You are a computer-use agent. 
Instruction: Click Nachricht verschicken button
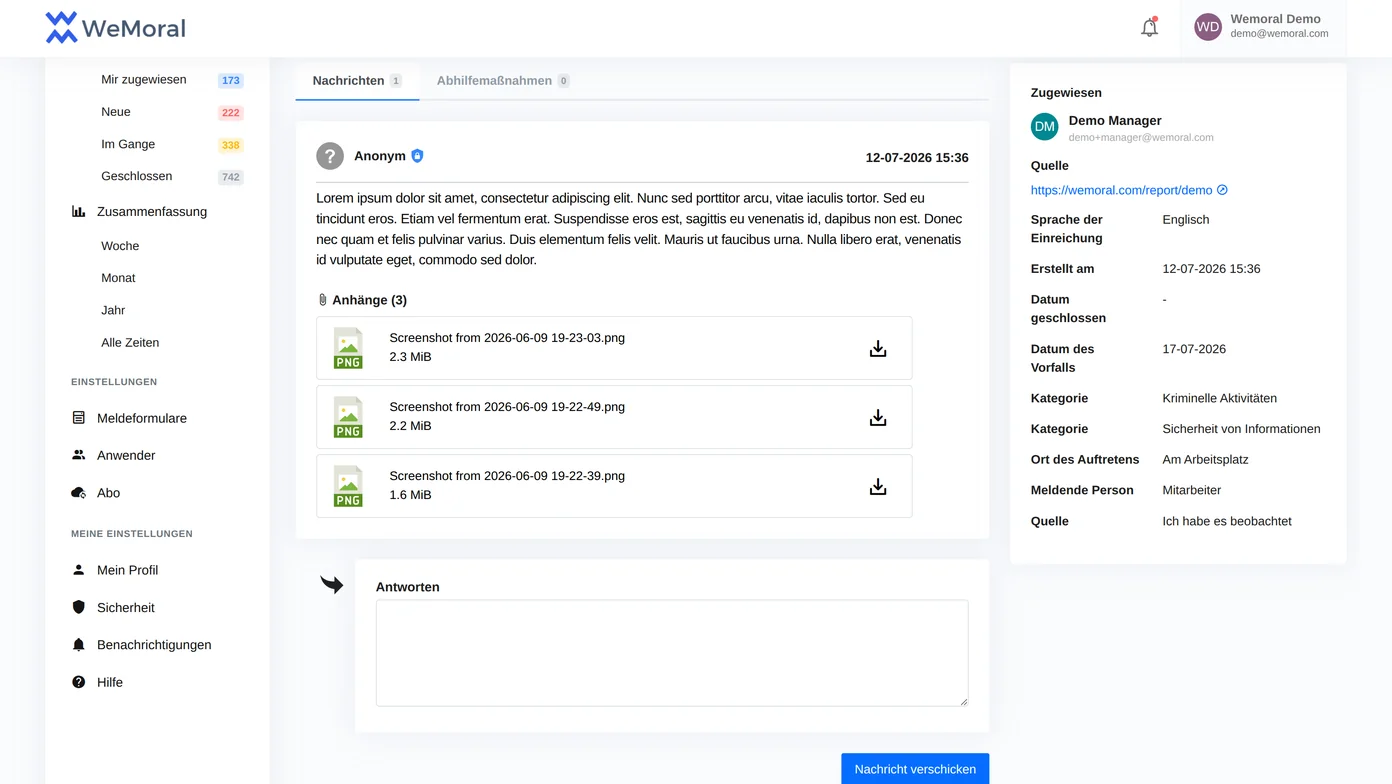(x=915, y=769)
